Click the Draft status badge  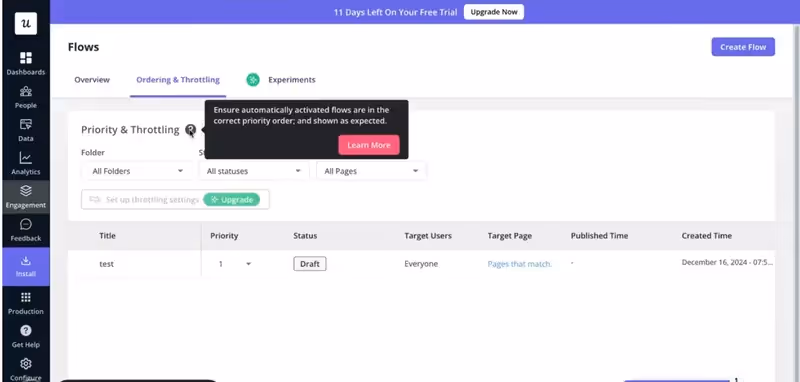(x=310, y=264)
